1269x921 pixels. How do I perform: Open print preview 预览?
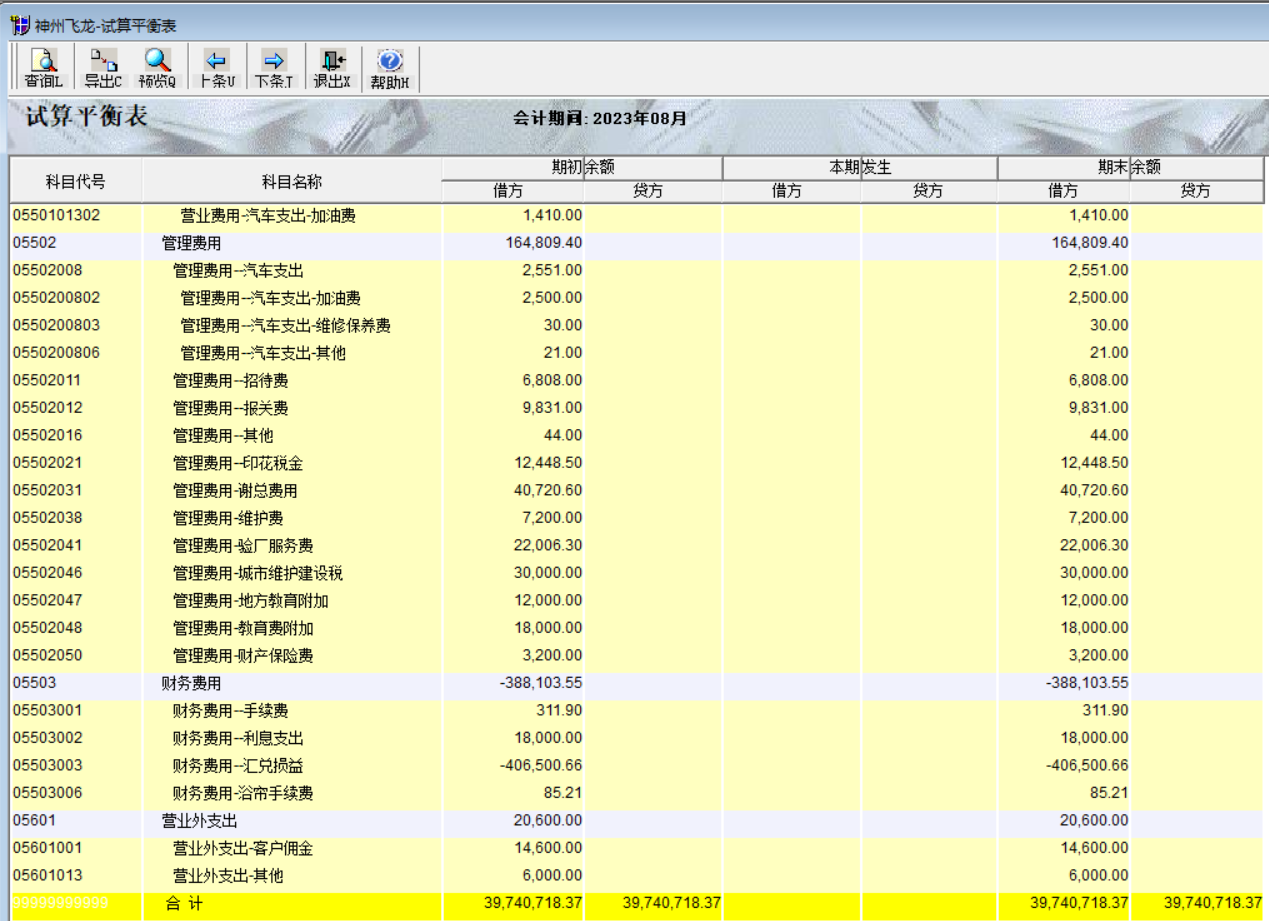pyautogui.click(x=157, y=69)
